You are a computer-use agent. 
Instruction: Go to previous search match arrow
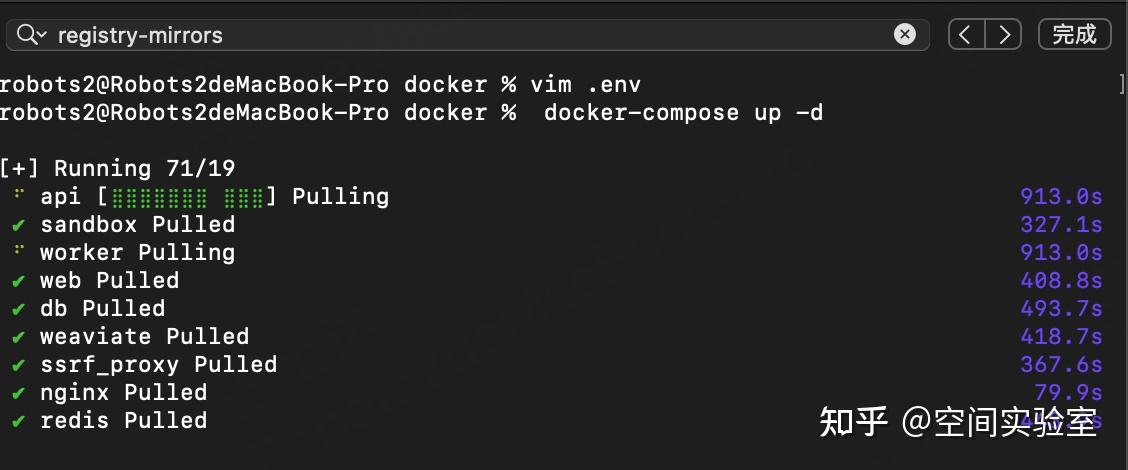(x=965, y=35)
